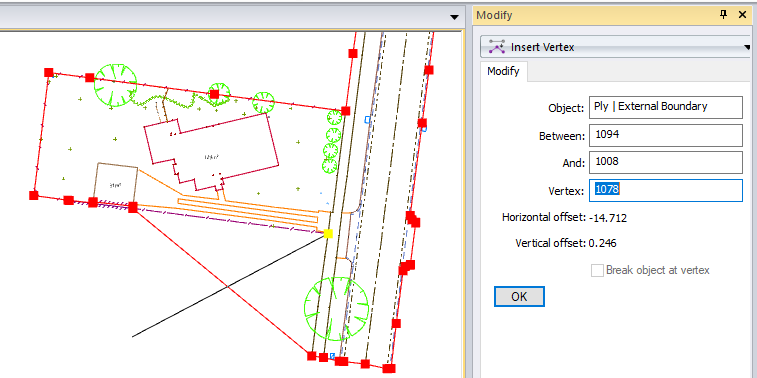
Task: Click the big tree symbol on the top boundary line
Action: (115, 85)
